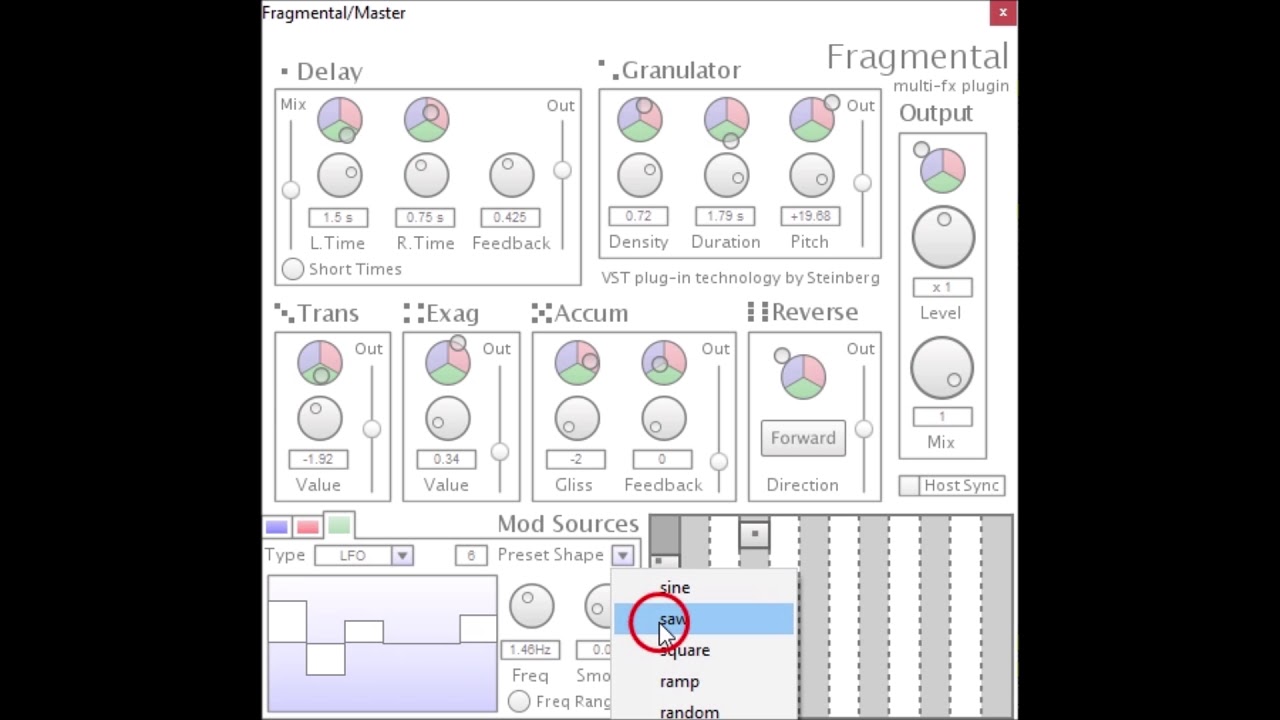The image size is (1280, 720).
Task: Click the Density knob
Action: [640, 175]
